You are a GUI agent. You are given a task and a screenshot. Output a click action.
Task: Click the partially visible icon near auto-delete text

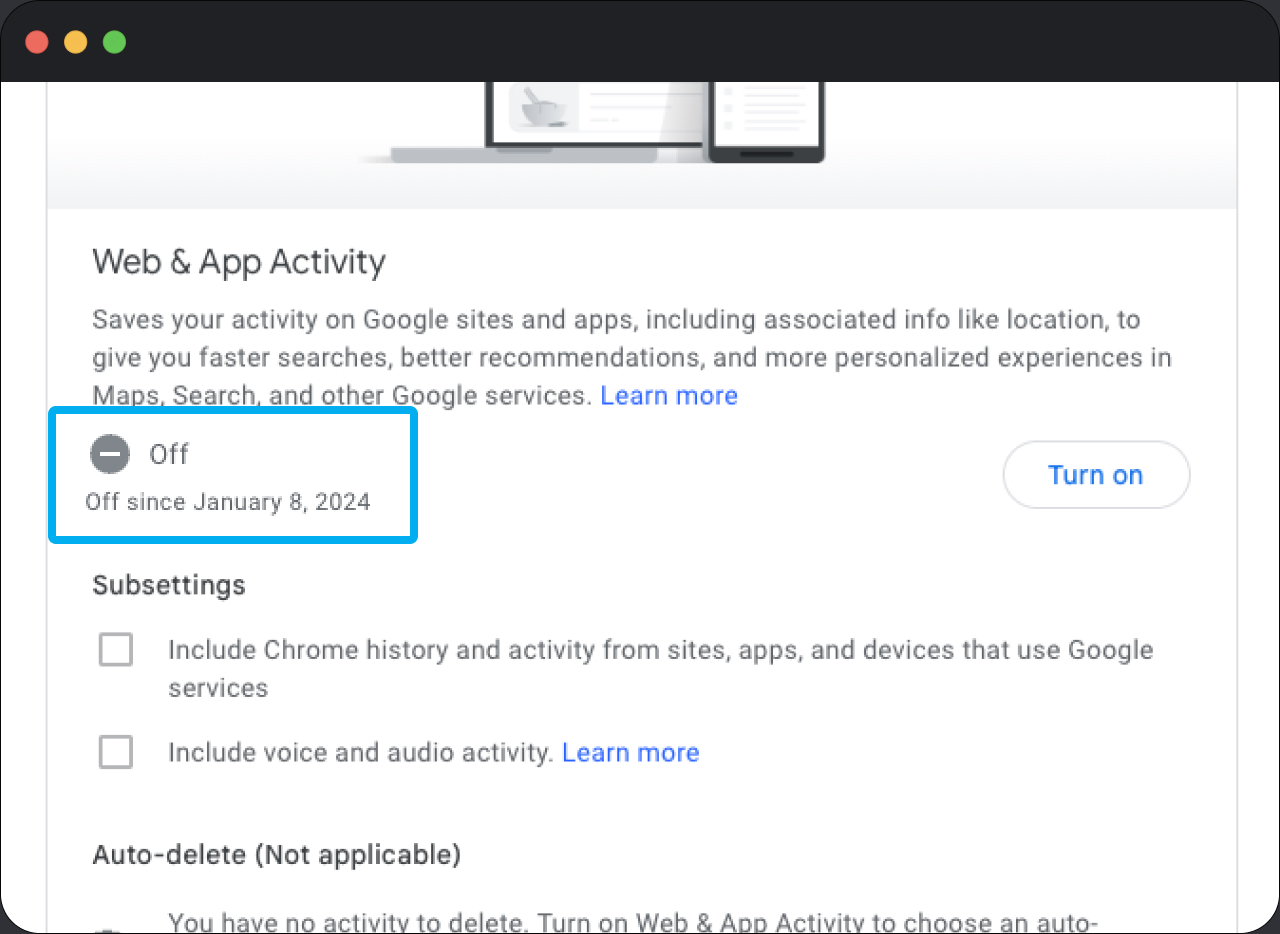coord(108,928)
